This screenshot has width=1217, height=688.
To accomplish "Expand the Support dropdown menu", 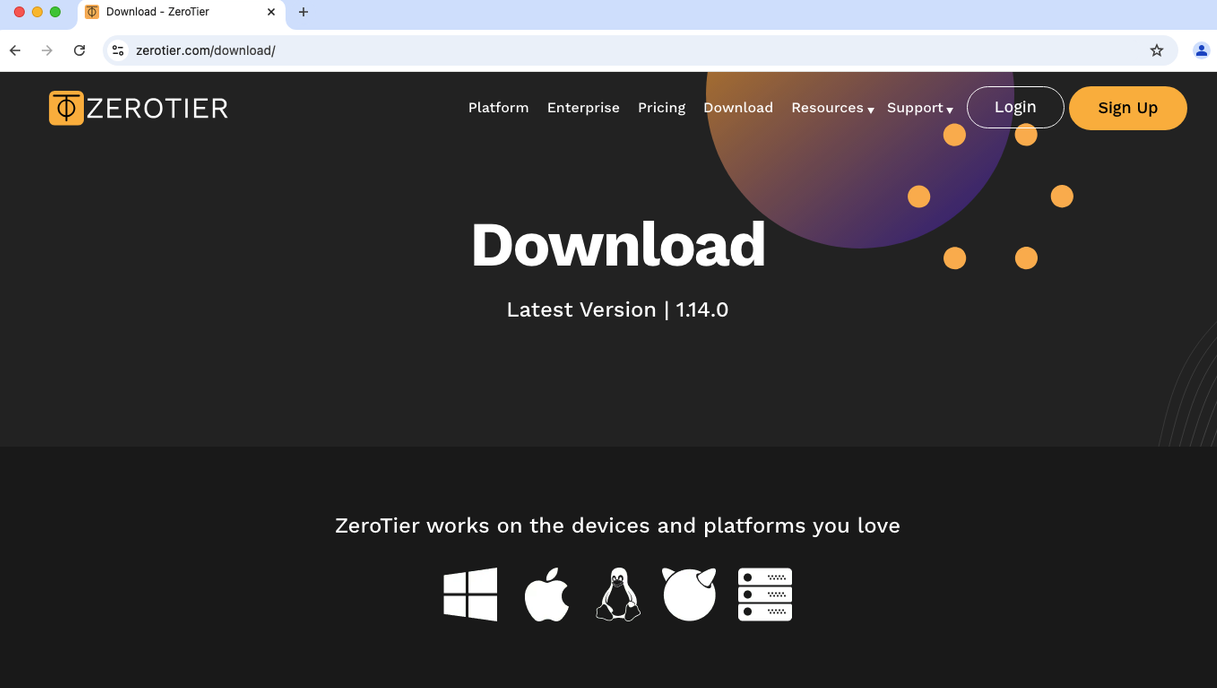I will click(919, 108).
